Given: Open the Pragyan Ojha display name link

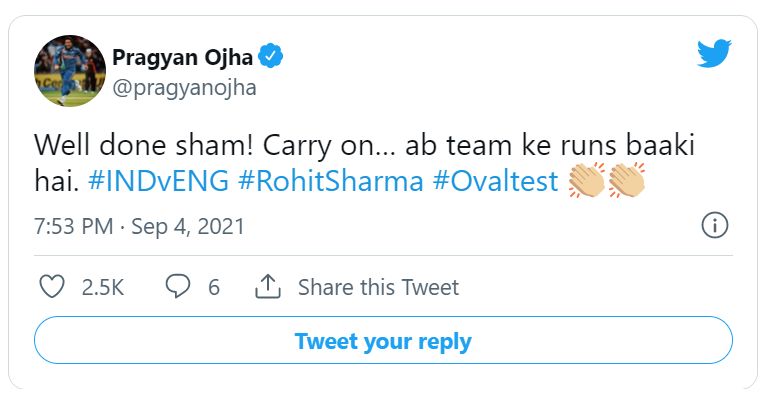Looking at the screenshot, I should (x=183, y=56).
